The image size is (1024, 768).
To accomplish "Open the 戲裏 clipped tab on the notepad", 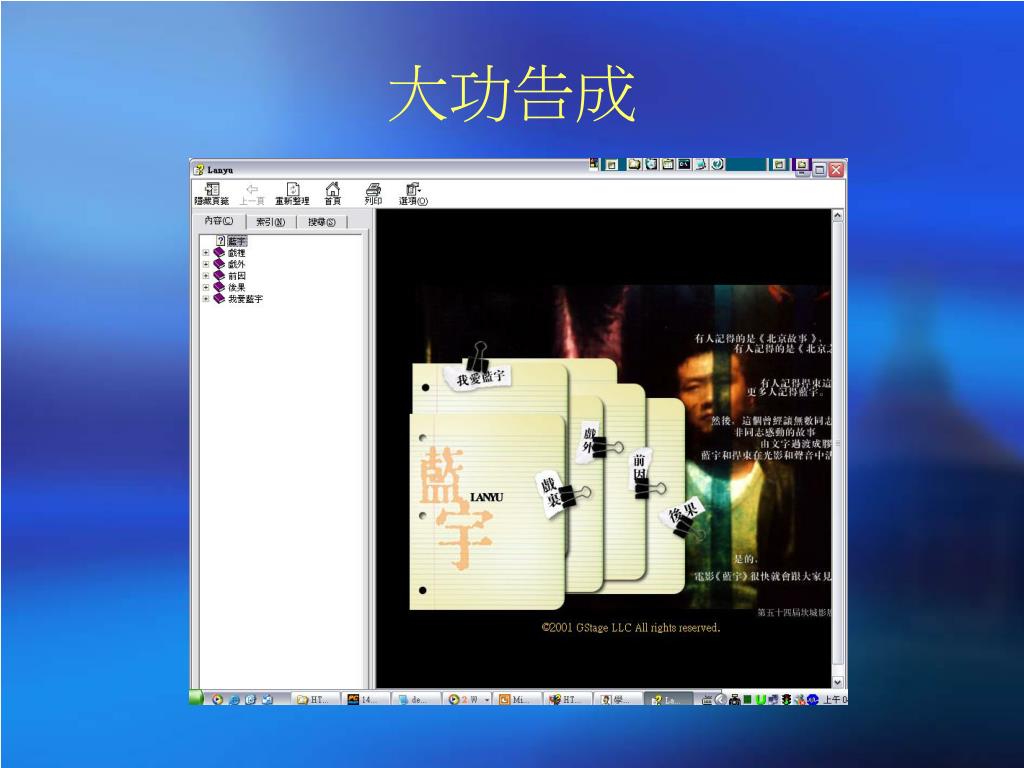I will click(x=552, y=494).
